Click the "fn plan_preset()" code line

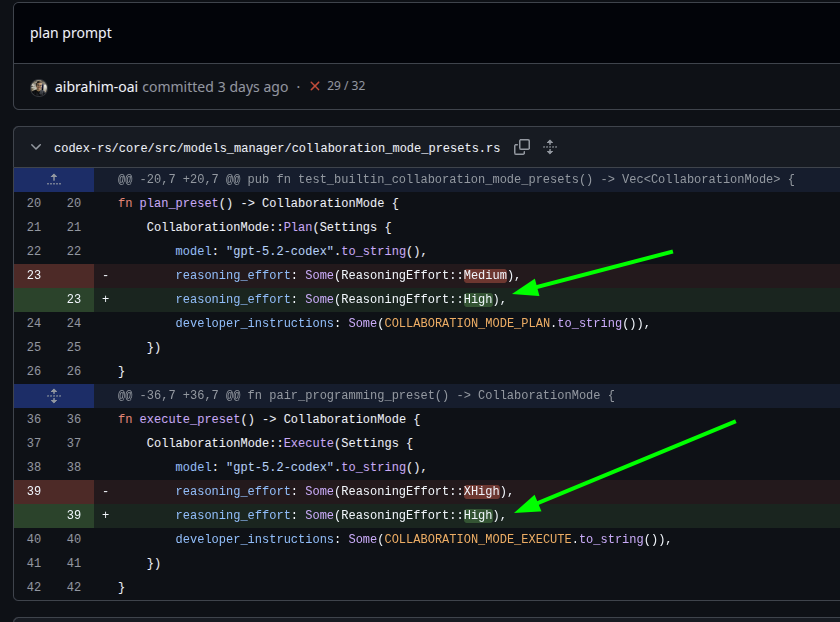pos(258,204)
